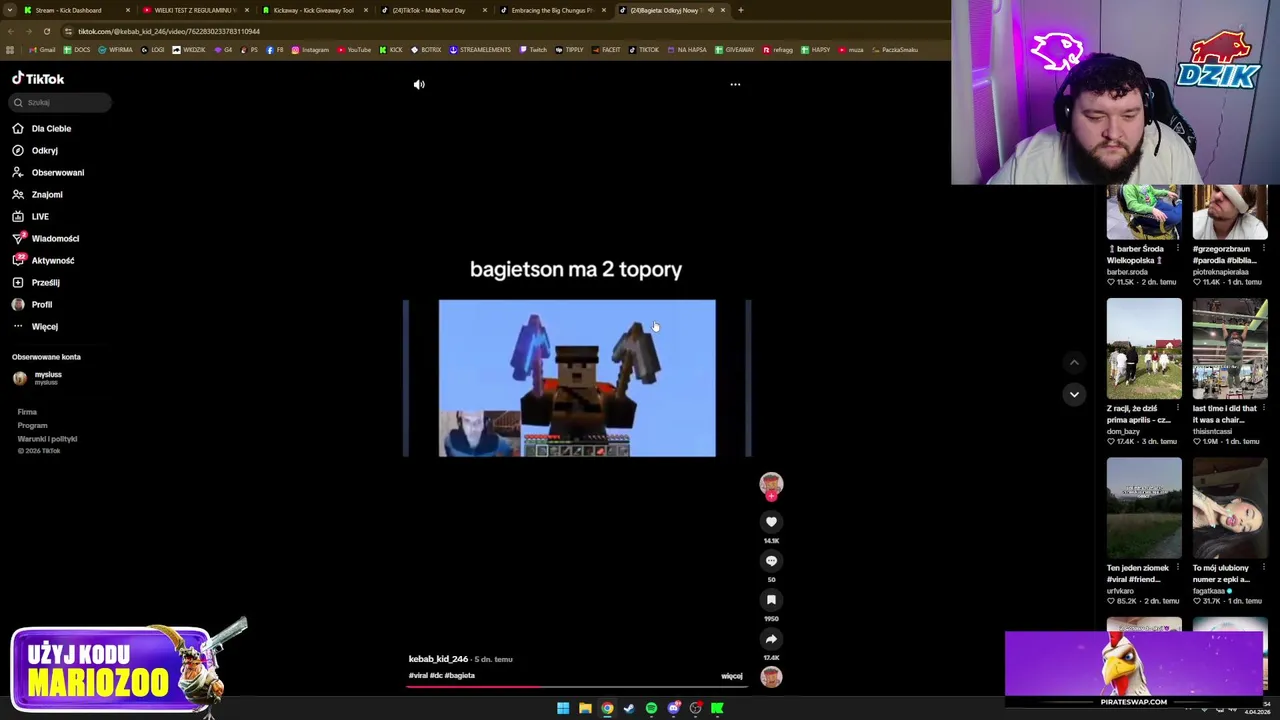Open 'last time I did that' video thumbnail
Viewport: 1280px width, 720px height.
[x=1230, y=348]
